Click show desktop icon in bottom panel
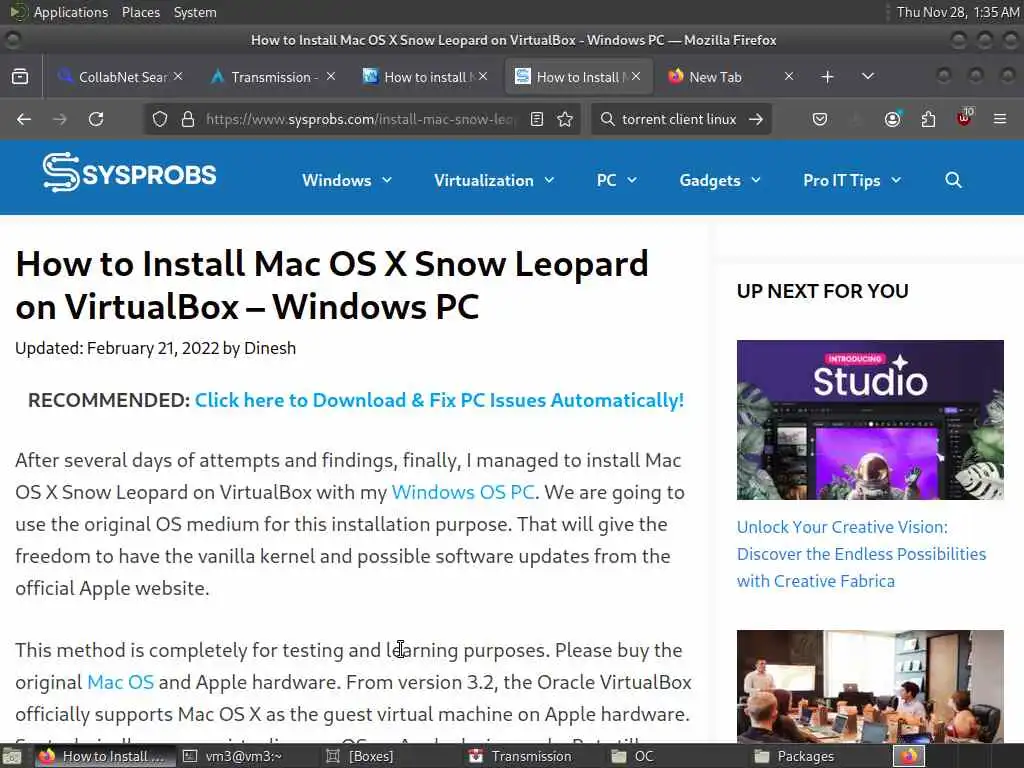Viewport: 1024px width, 768px height. click(x=12, y=756)
